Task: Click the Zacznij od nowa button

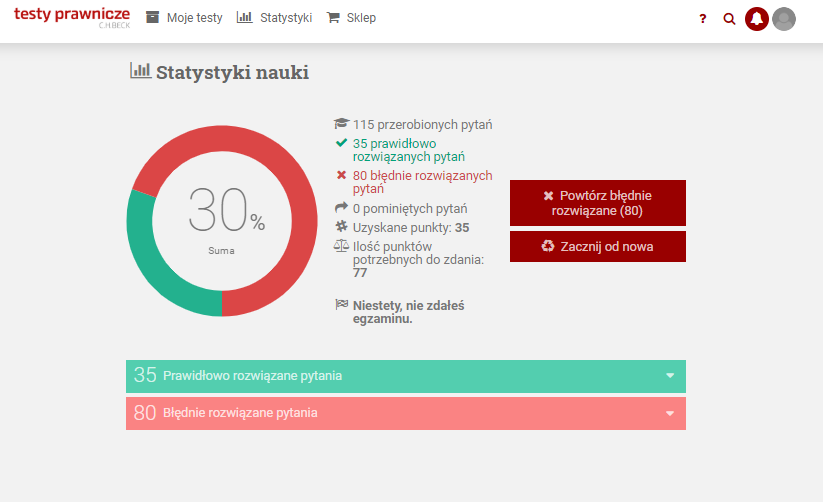Action: click(598, 246)
